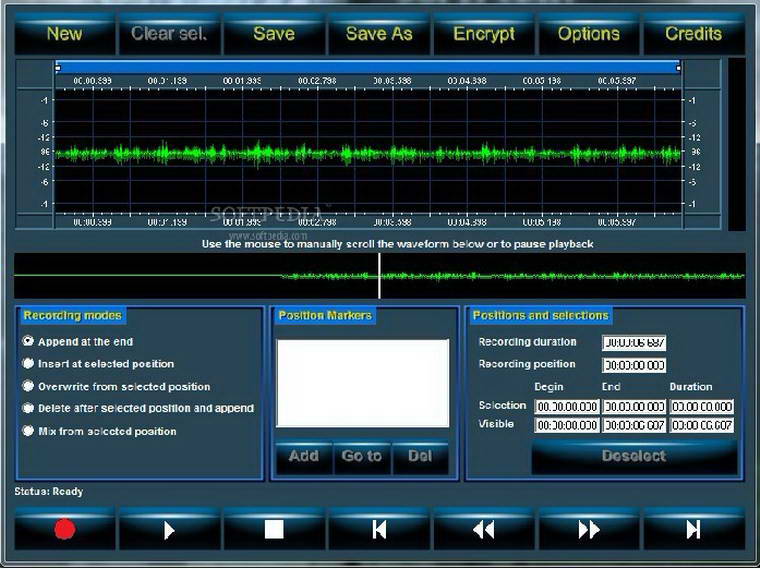The height and width of the screenshot is (569, 760).
Task: Fast forward the recording
Action: click(588, 529)
